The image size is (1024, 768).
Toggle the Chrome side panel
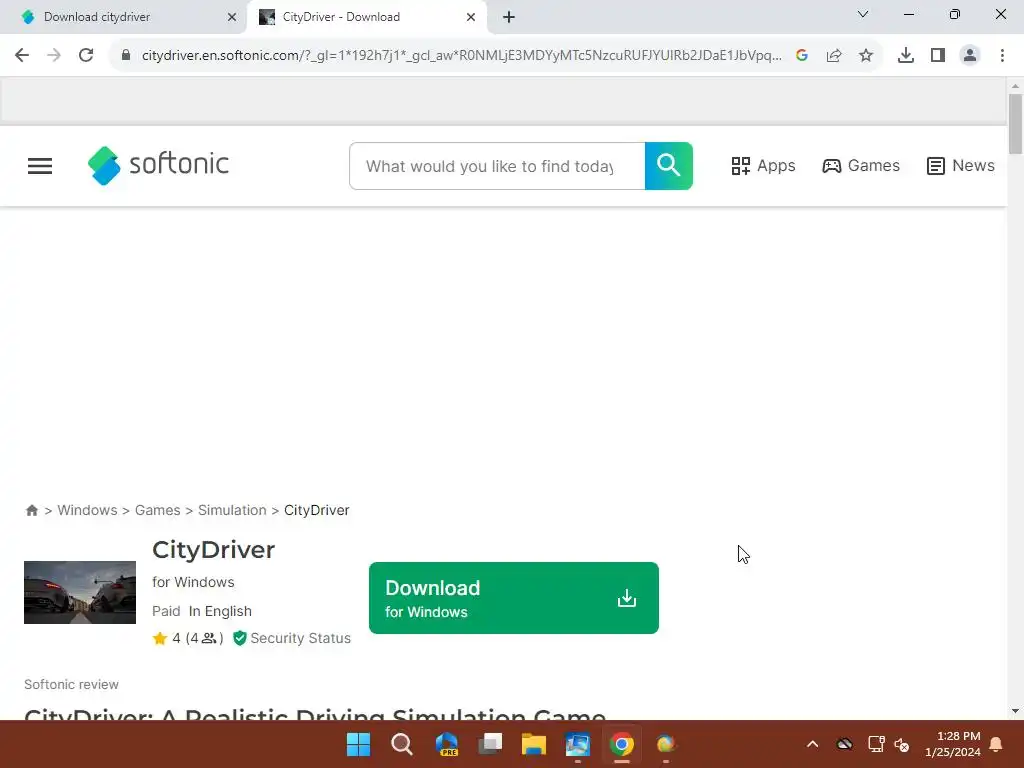[938, 55]
